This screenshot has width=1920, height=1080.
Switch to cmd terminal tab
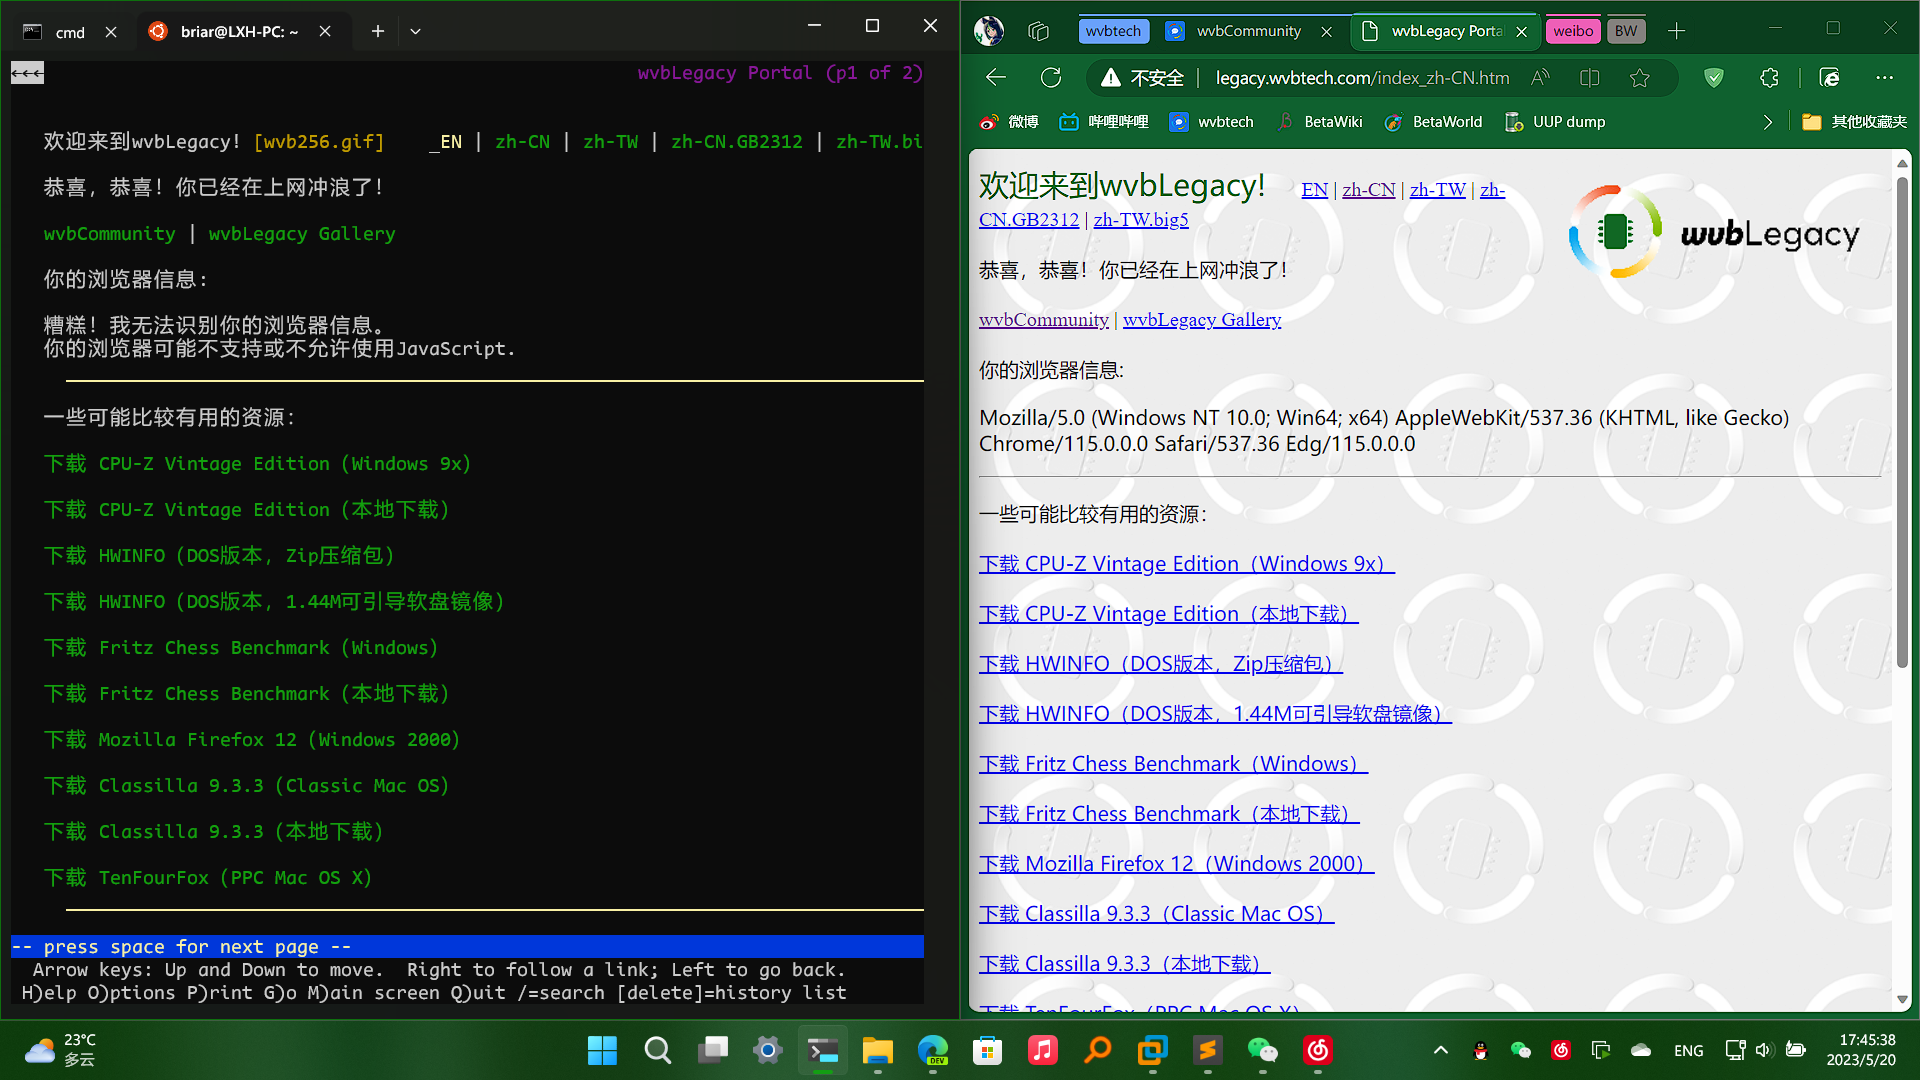click(x=70, y=32)
